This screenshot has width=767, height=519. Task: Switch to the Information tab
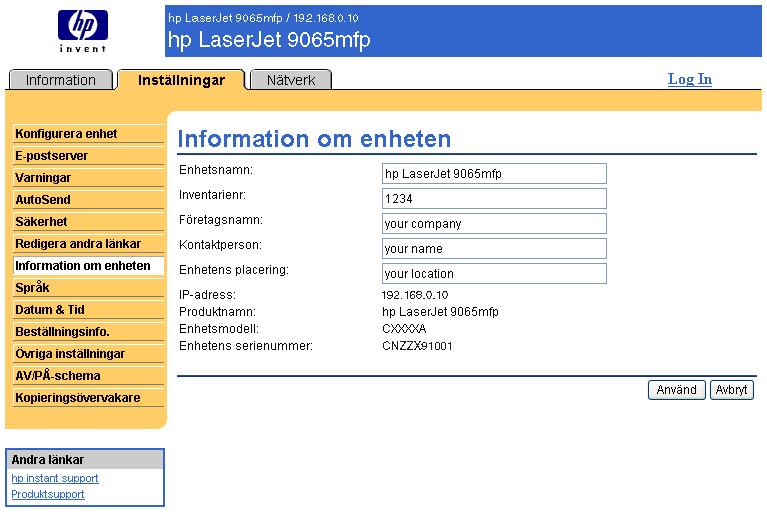point(61,80)
